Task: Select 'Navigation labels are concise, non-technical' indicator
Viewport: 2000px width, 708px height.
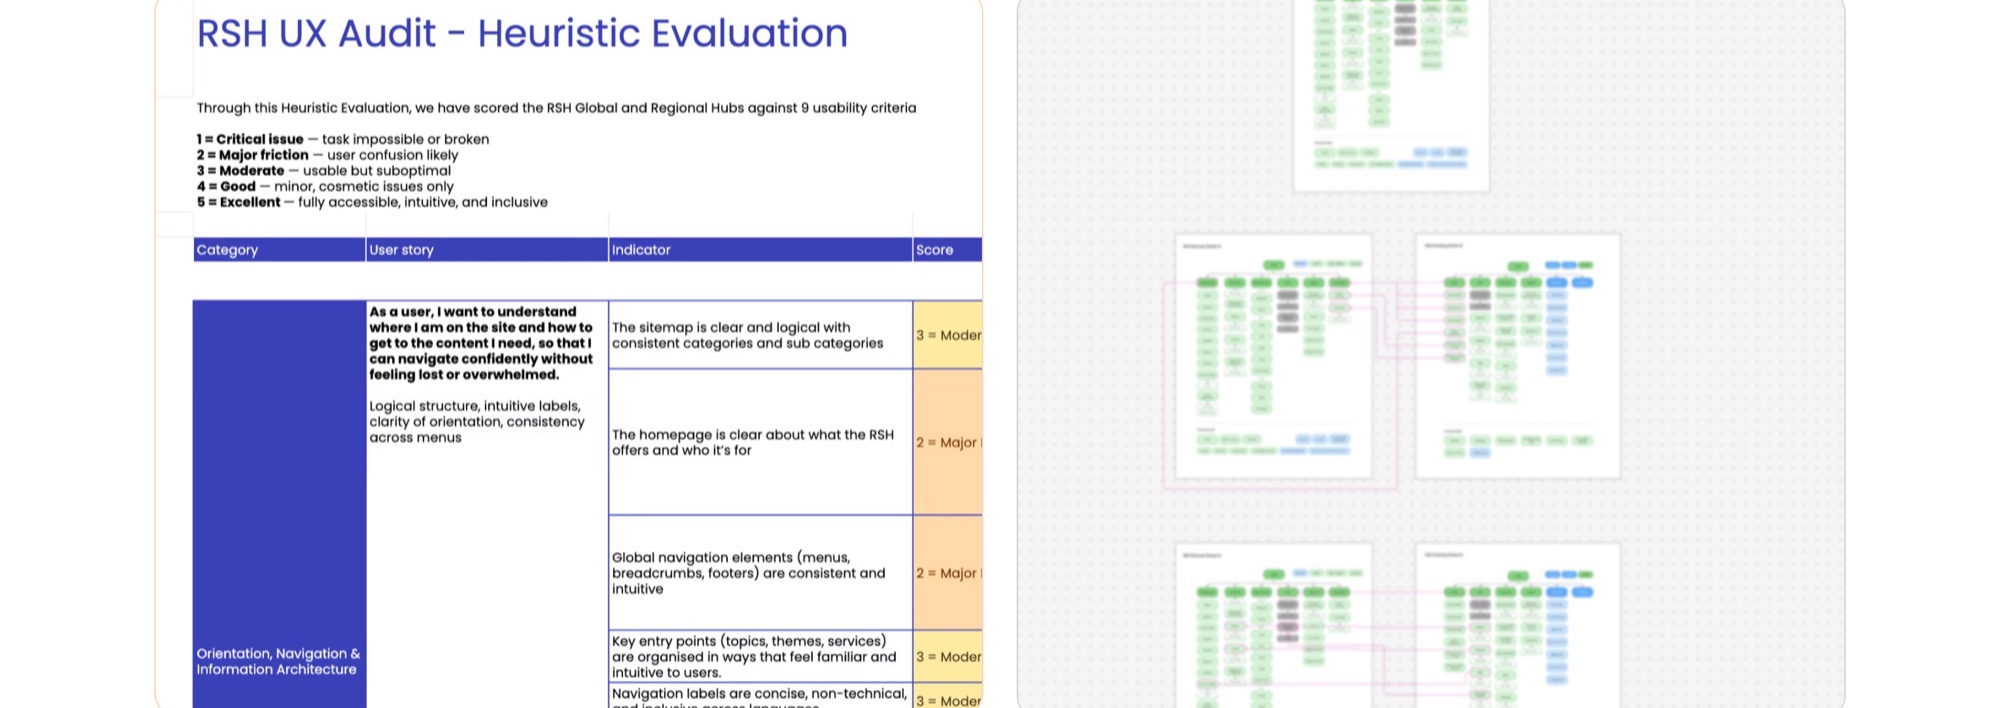Action: [x=761, y=696]
